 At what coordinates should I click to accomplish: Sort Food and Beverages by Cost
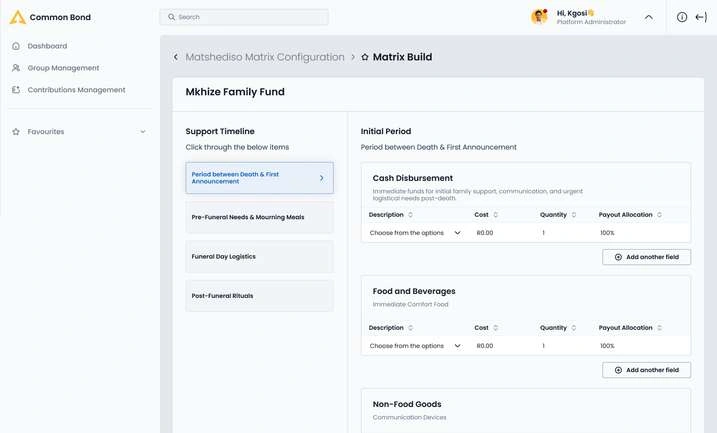tap(495, 328)
